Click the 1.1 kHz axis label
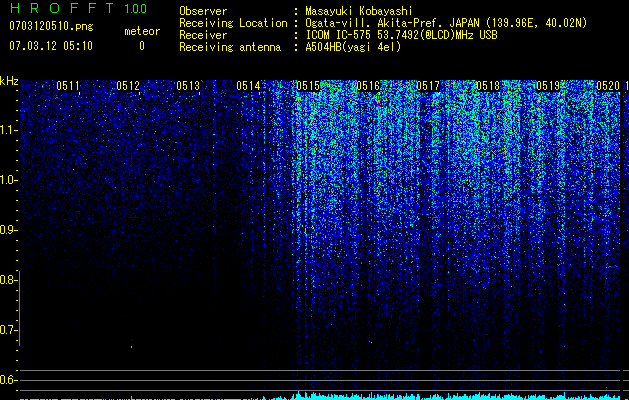Screen dimensions: 629x400 pos(7,130)
